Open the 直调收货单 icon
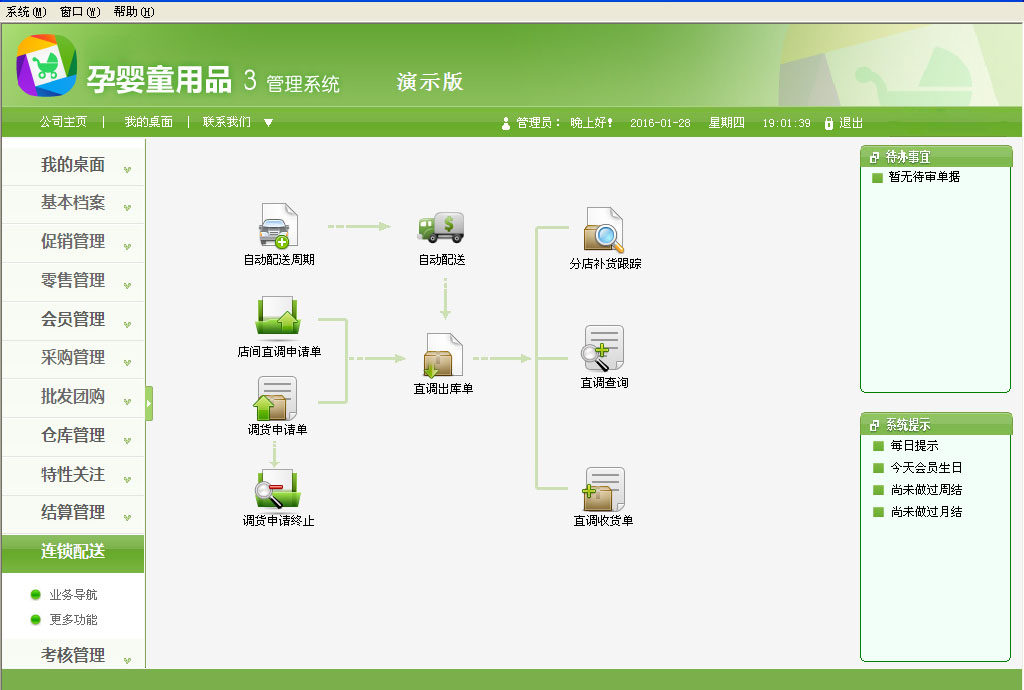The width and height of the screenshot is (1024, 690). [603, 490]
